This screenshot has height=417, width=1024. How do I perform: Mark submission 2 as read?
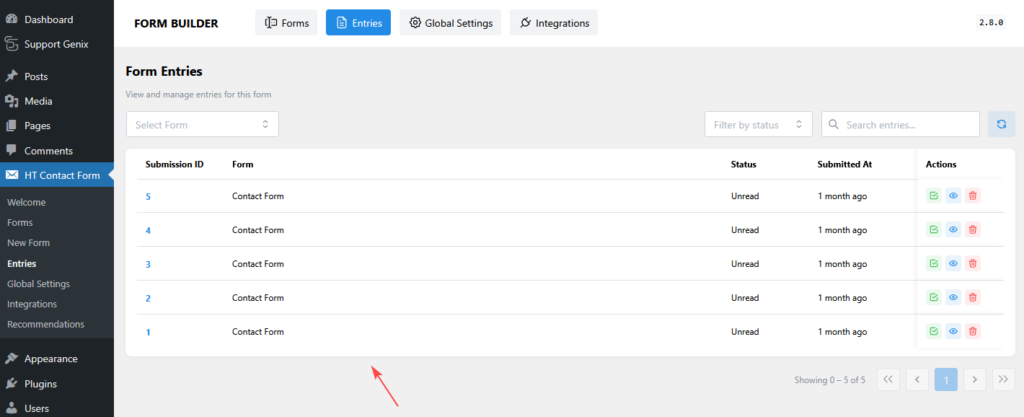click(x=933, y=297)
